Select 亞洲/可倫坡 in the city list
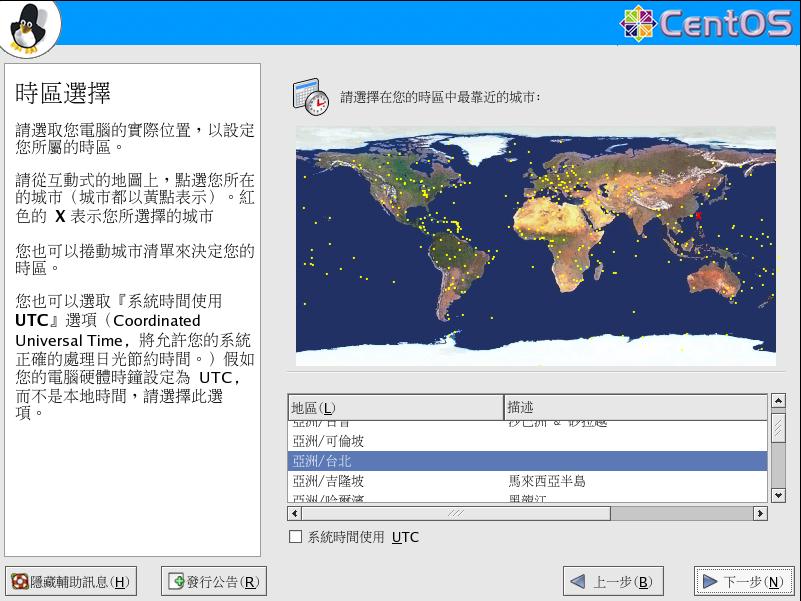801x601 pixels. click(527, 441)
